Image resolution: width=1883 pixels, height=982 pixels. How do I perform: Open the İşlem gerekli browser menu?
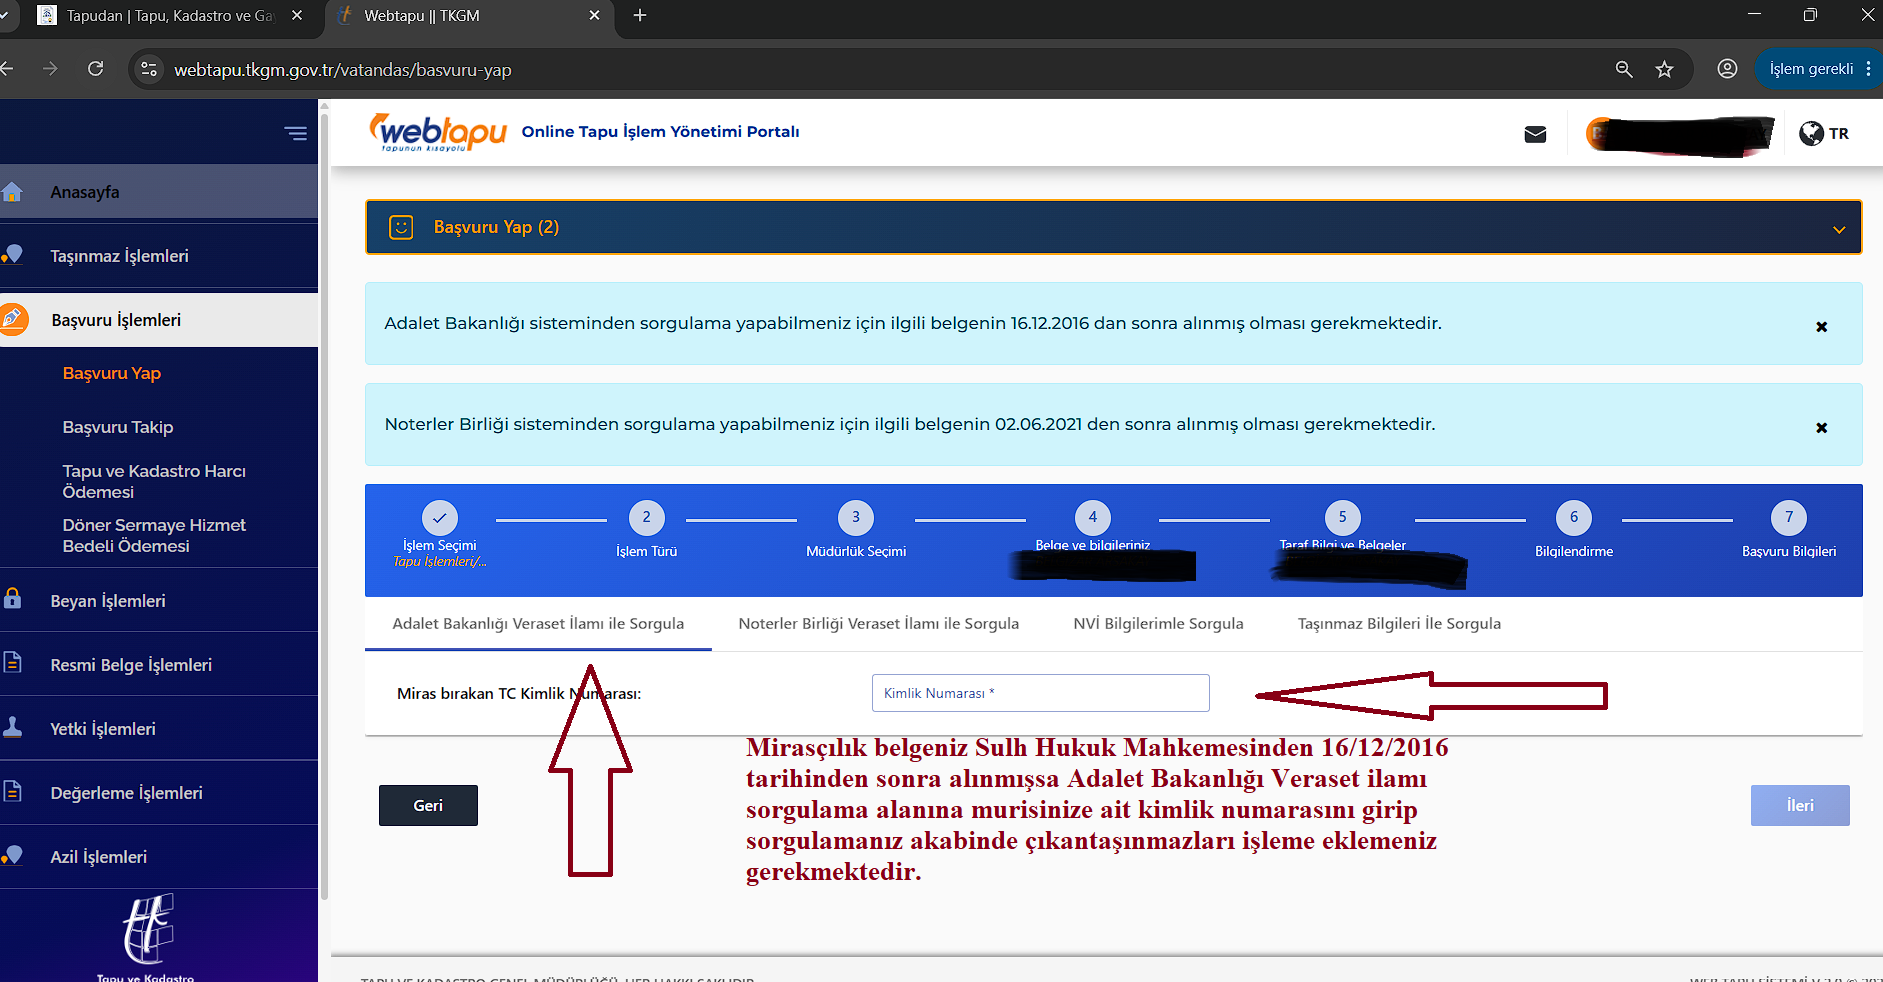[x=1818, y=69]
